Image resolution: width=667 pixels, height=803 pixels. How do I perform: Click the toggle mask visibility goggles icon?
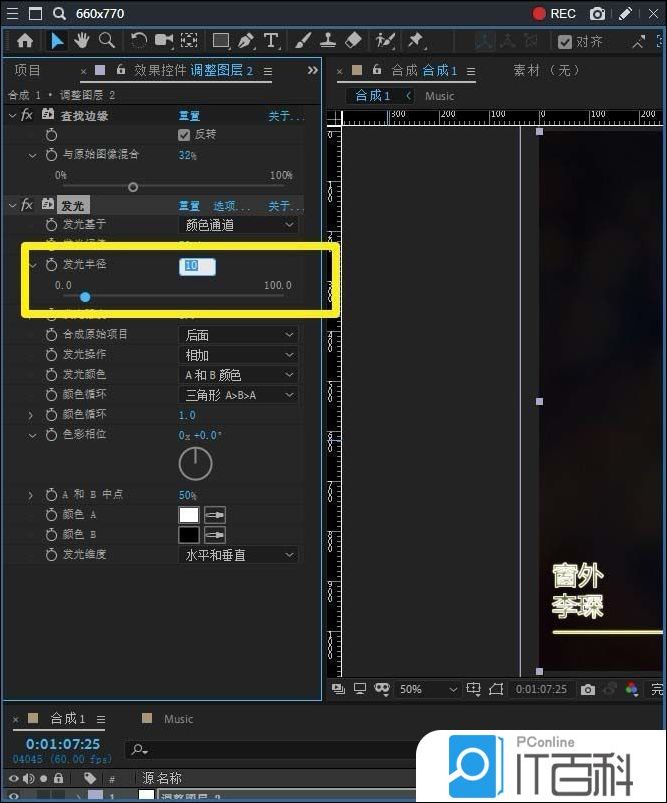(382, 689)
